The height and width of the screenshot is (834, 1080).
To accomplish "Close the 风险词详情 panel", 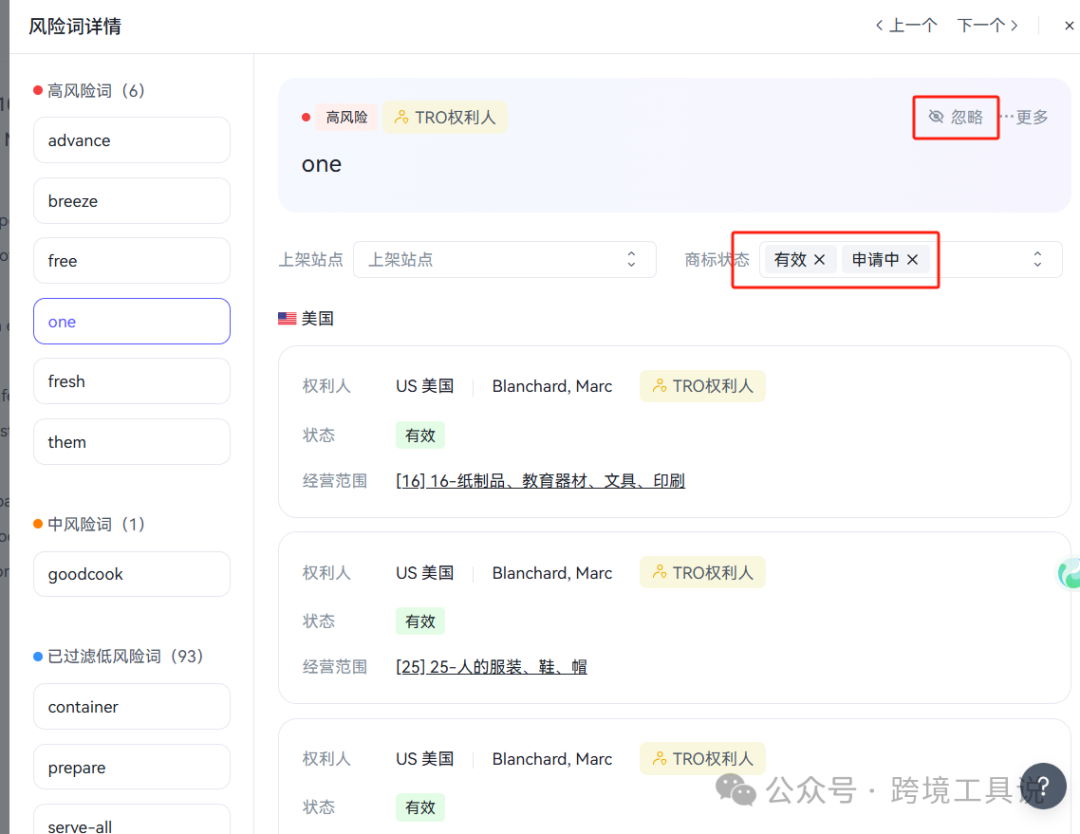I will (1068, 26).
